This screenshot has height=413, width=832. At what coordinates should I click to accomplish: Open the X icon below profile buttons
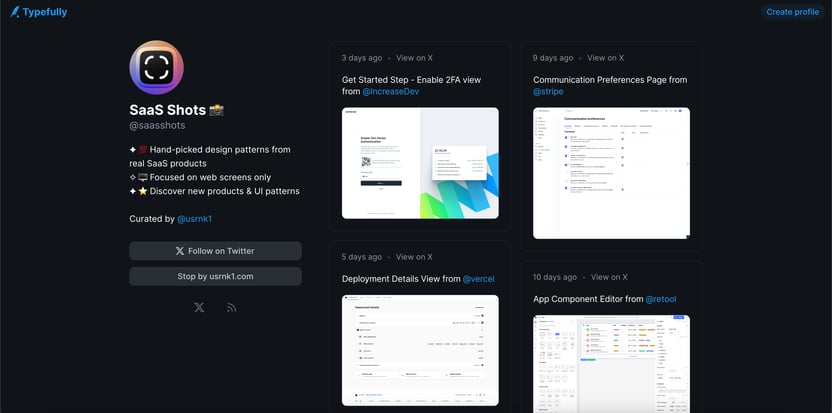[x=199, y=307]
